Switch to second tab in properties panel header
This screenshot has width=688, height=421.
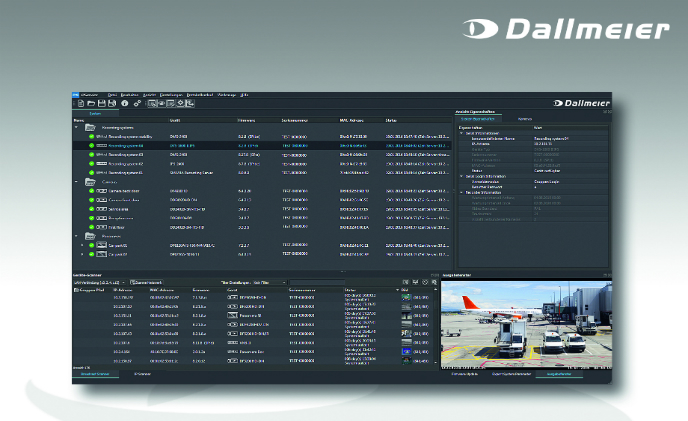pos(525,119)
